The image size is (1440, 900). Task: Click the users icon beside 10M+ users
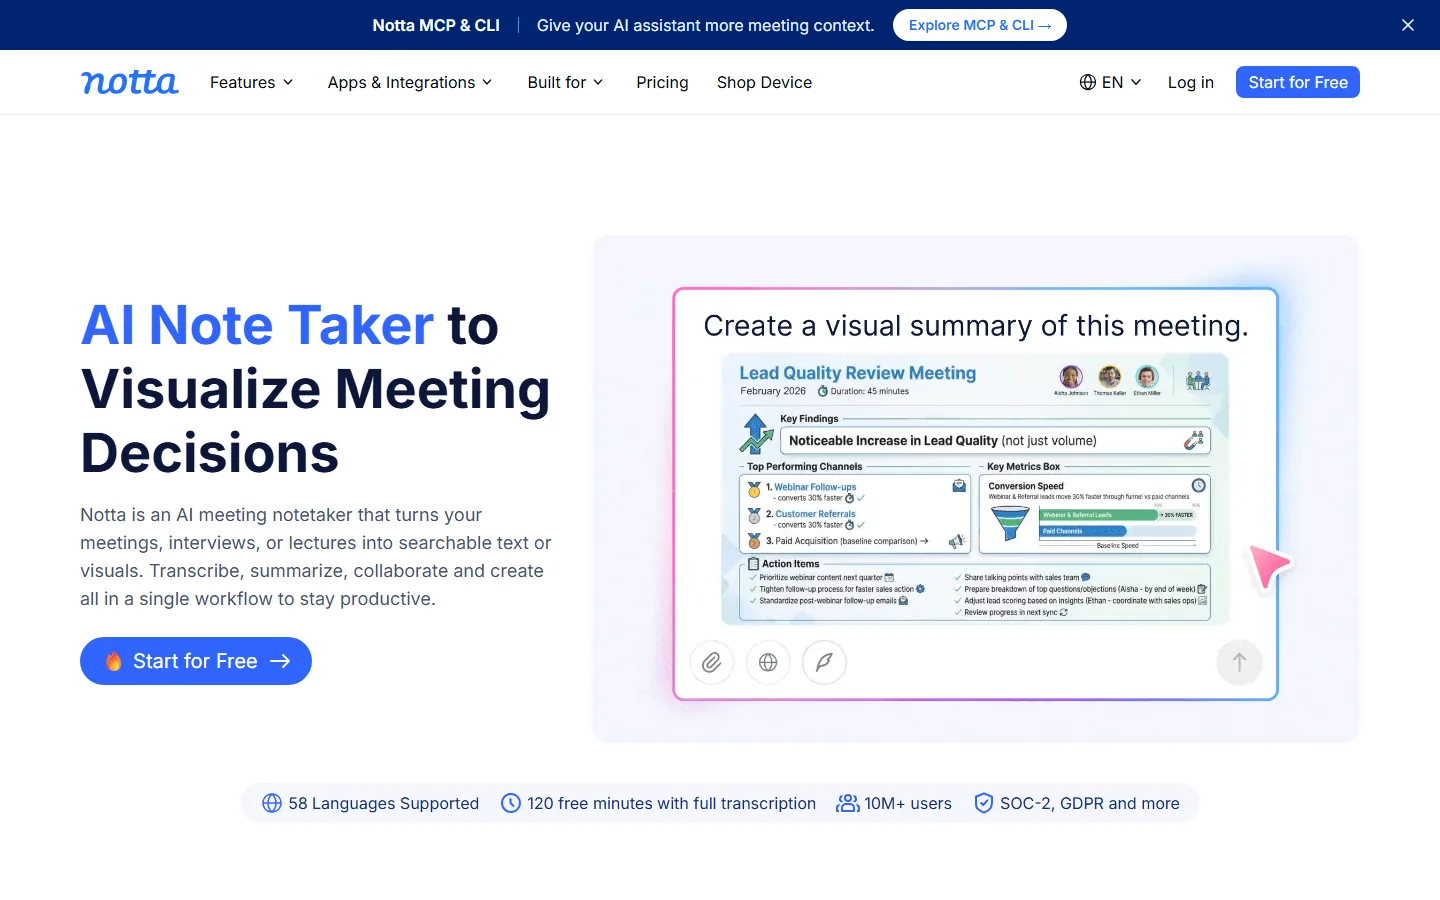click(x=848, y=803)
